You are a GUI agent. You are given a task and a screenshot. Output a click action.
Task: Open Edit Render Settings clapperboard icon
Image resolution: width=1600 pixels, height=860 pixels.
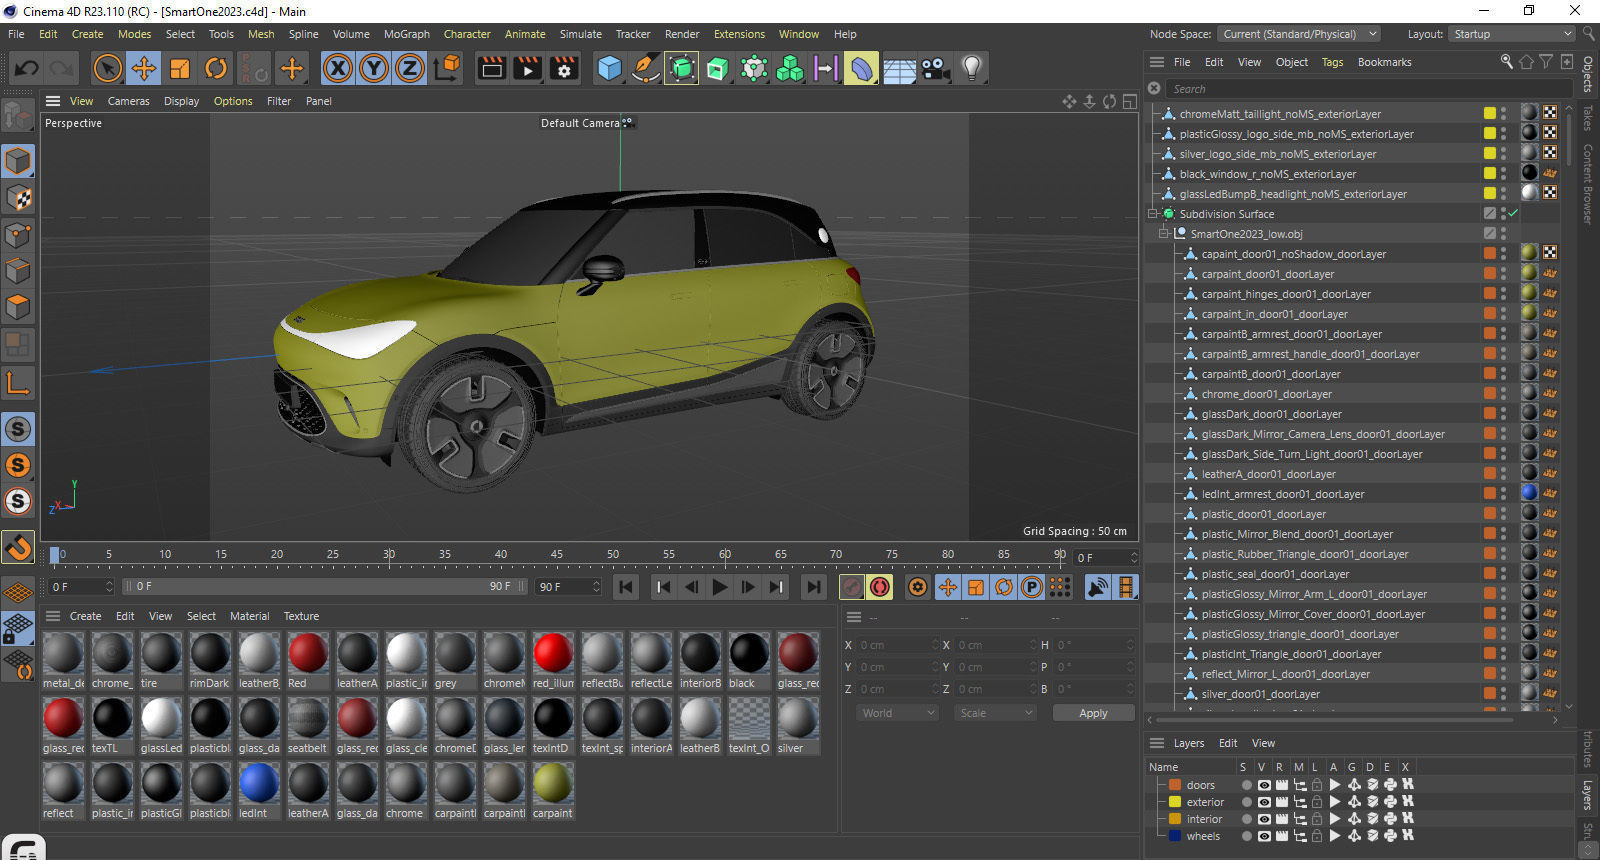tap(564, 68)
